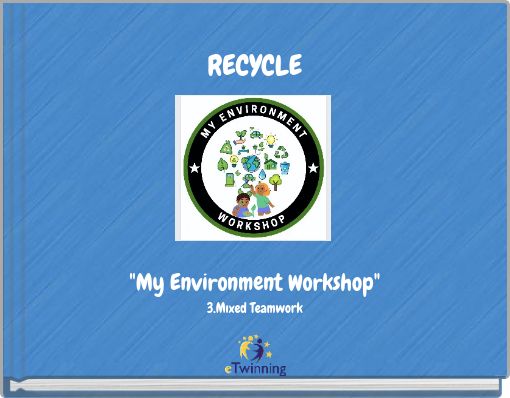Click the "My Environment Workshop" subtitle text

point(255,283)
